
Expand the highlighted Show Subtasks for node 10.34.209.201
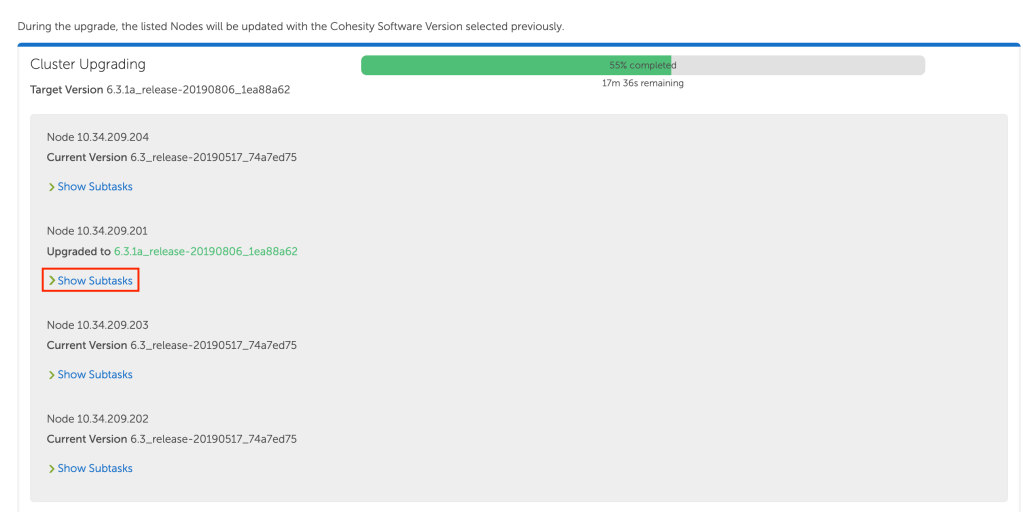pyautogui.click(x=95, y=281)
